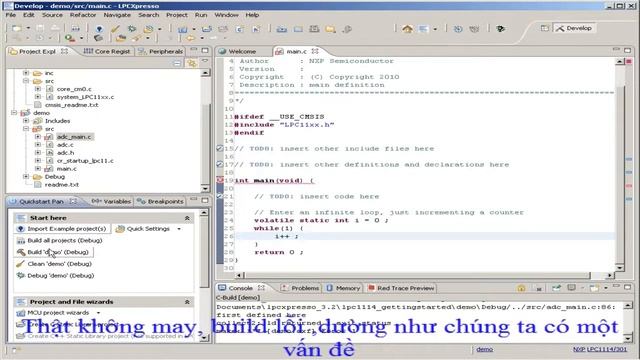Expand the adc_main.c tree node
640x360 pixels.
pos(38,137)
